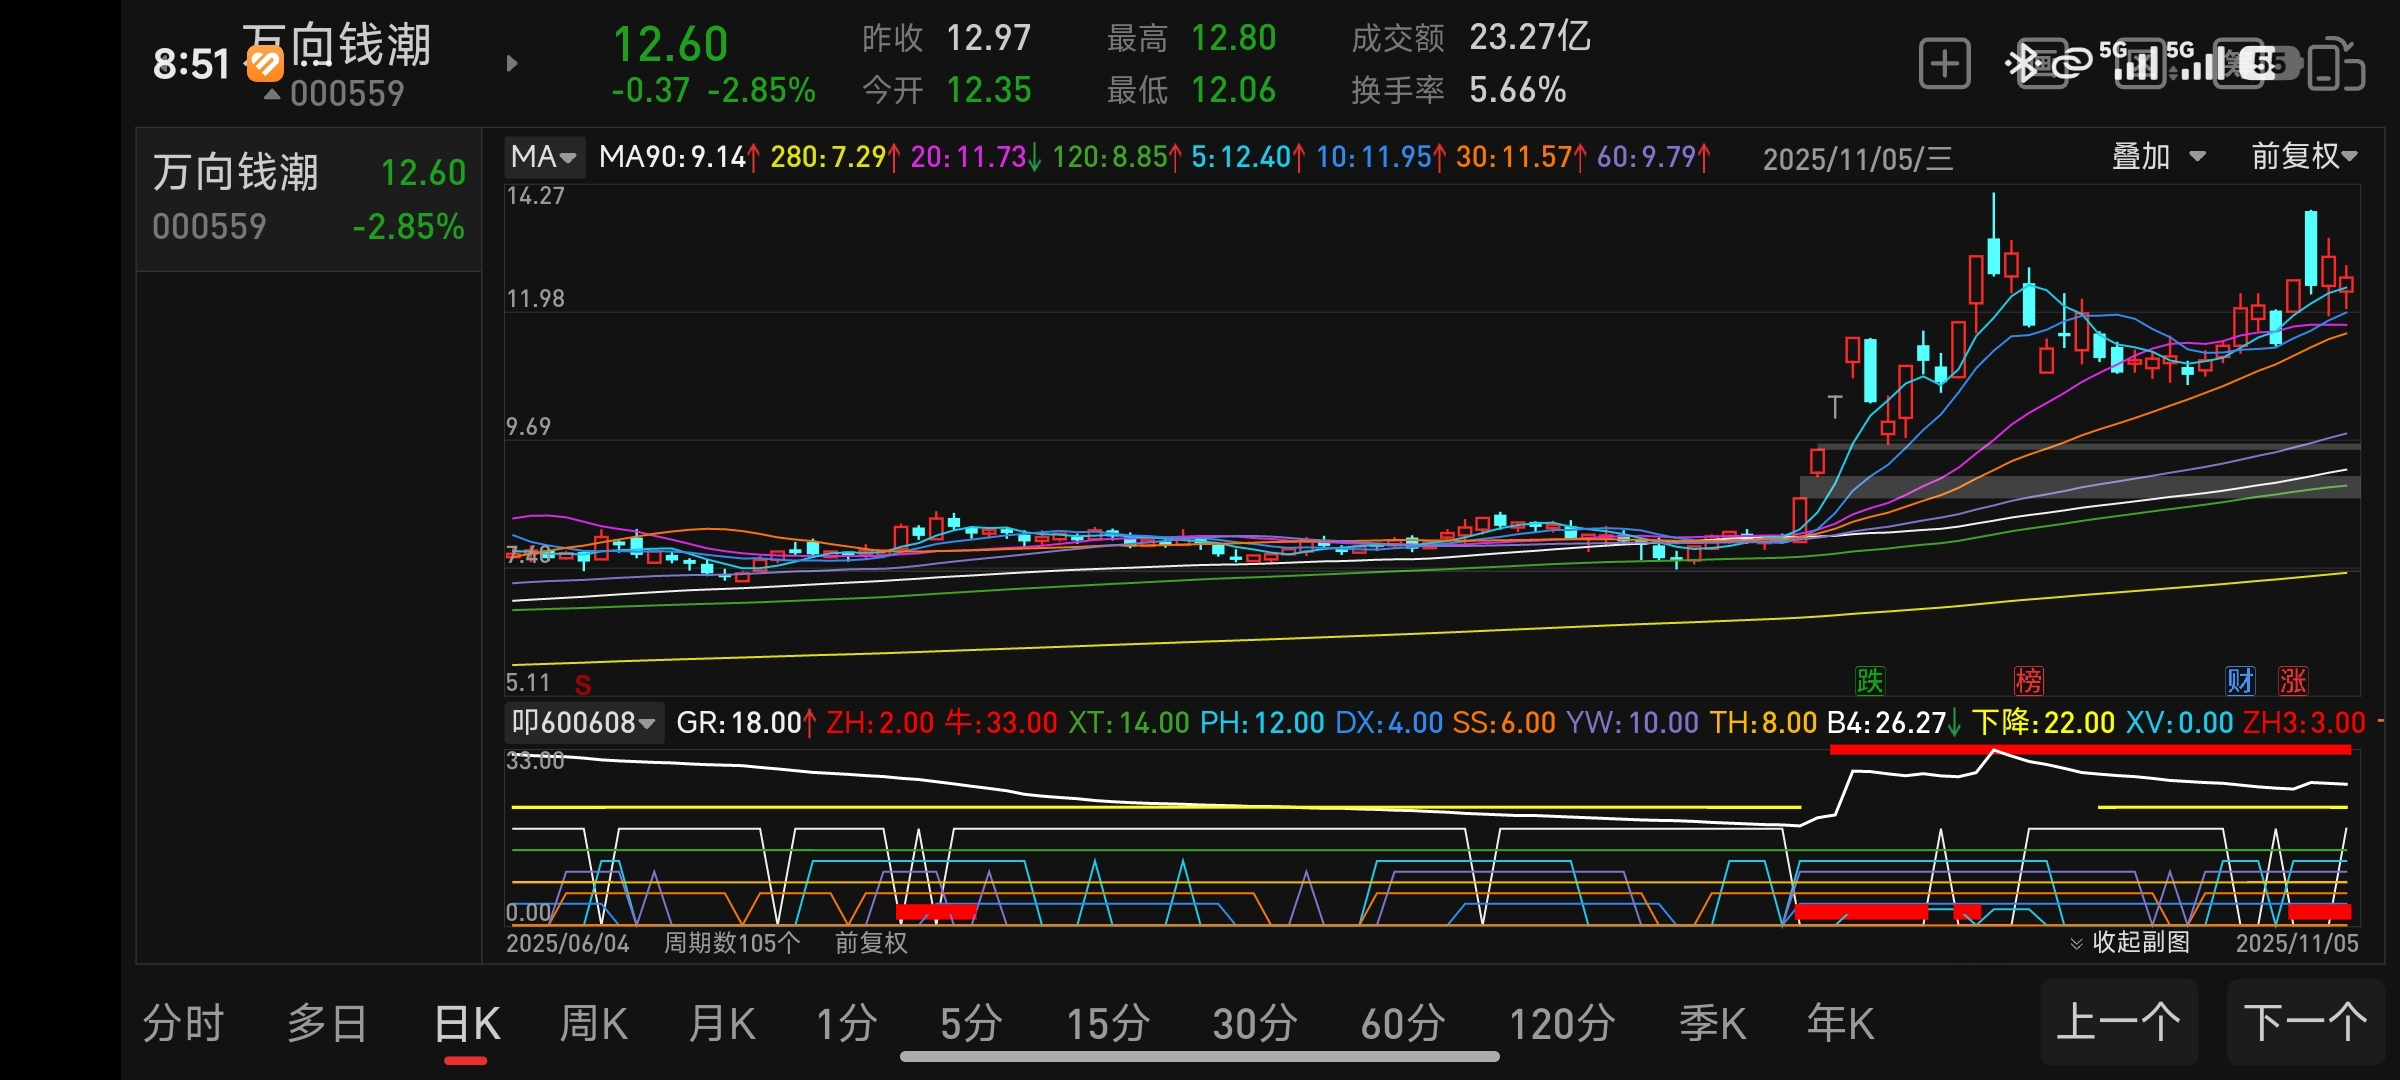
Task: Open the 600608 sub-indicator dropdown
Action: click(583, 722)
